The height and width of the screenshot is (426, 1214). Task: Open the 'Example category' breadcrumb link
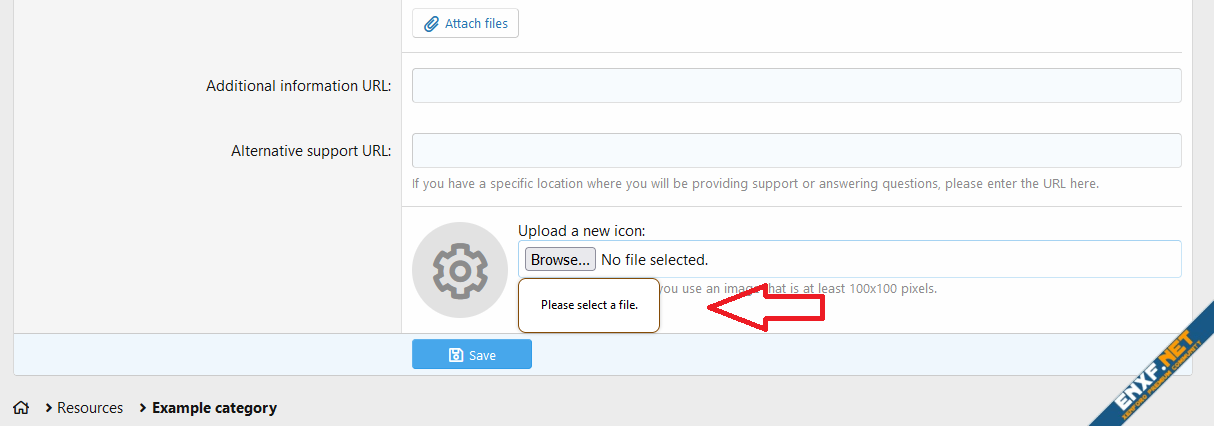tap(214, 408)
